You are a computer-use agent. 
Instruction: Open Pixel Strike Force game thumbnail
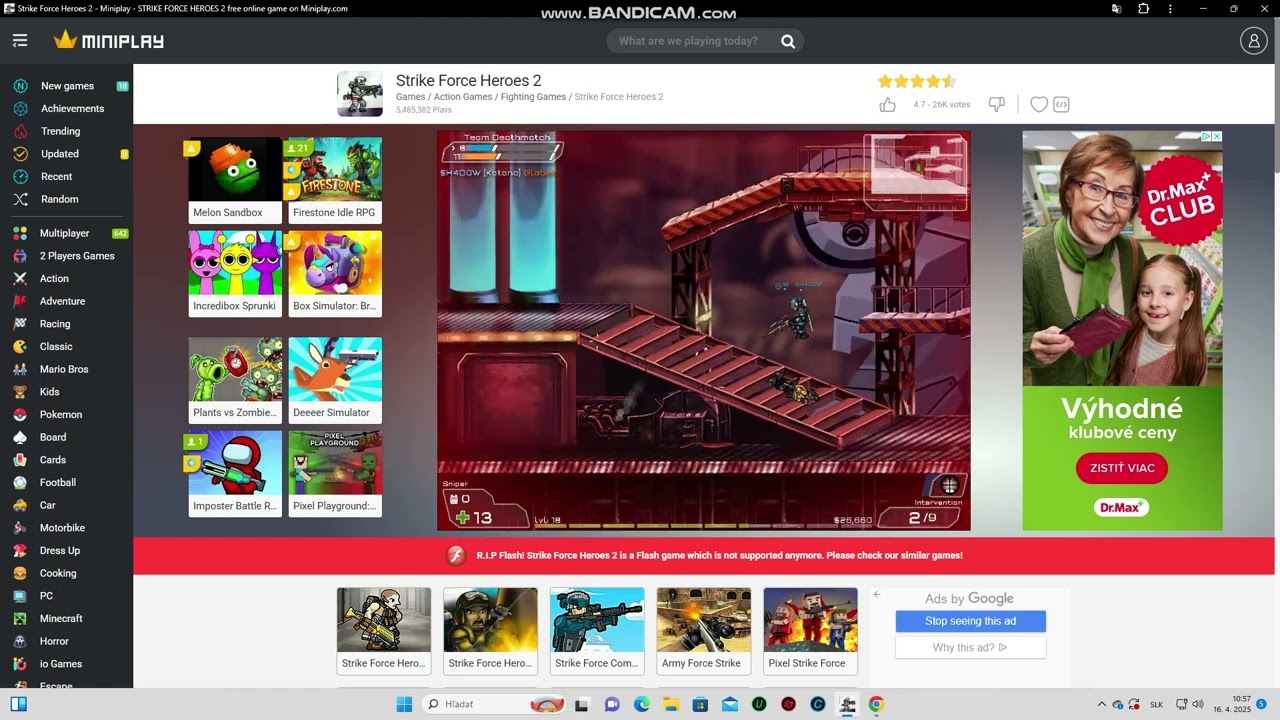[x=810, y=631]
